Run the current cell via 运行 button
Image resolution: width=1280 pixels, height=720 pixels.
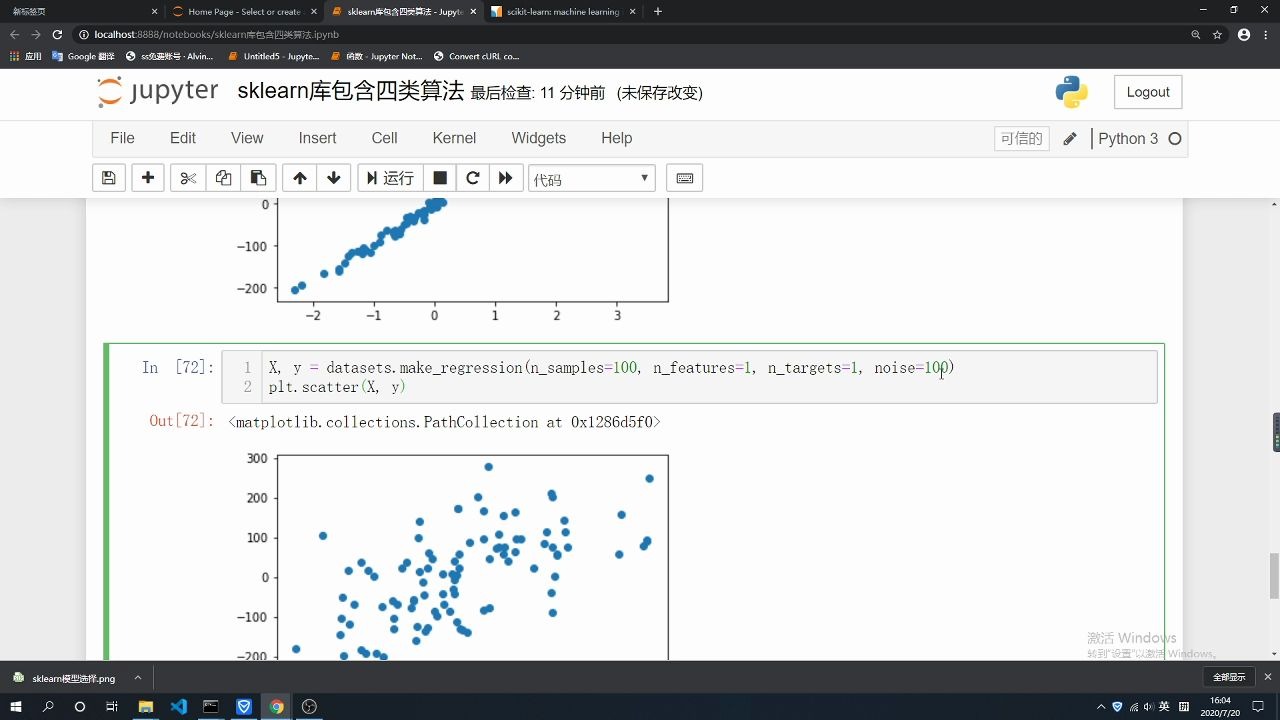(x=388, y=177)
